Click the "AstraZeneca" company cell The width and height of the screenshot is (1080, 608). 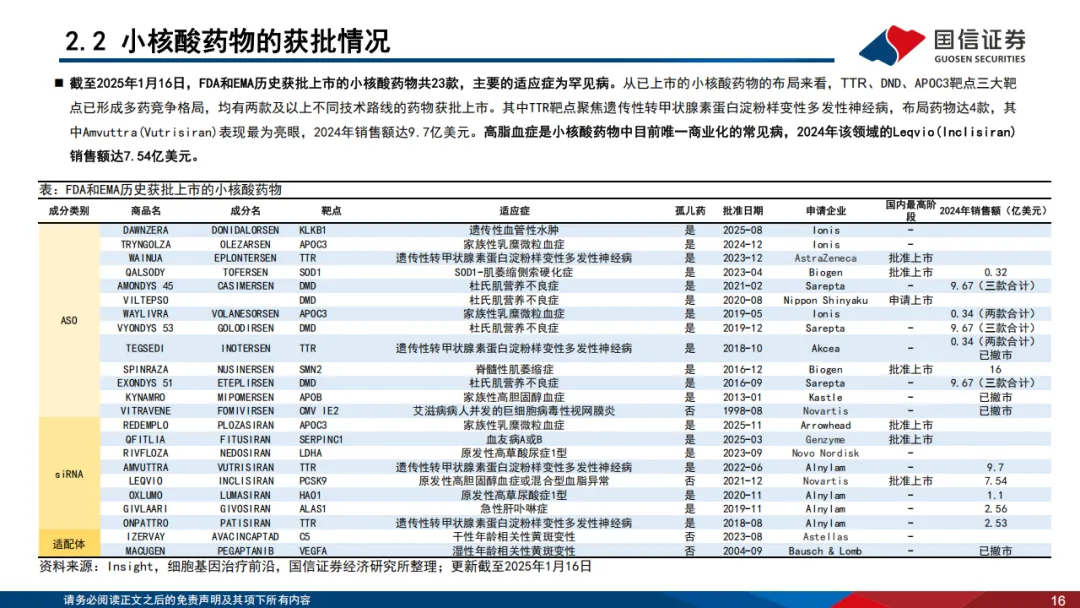tap(825, 258)
